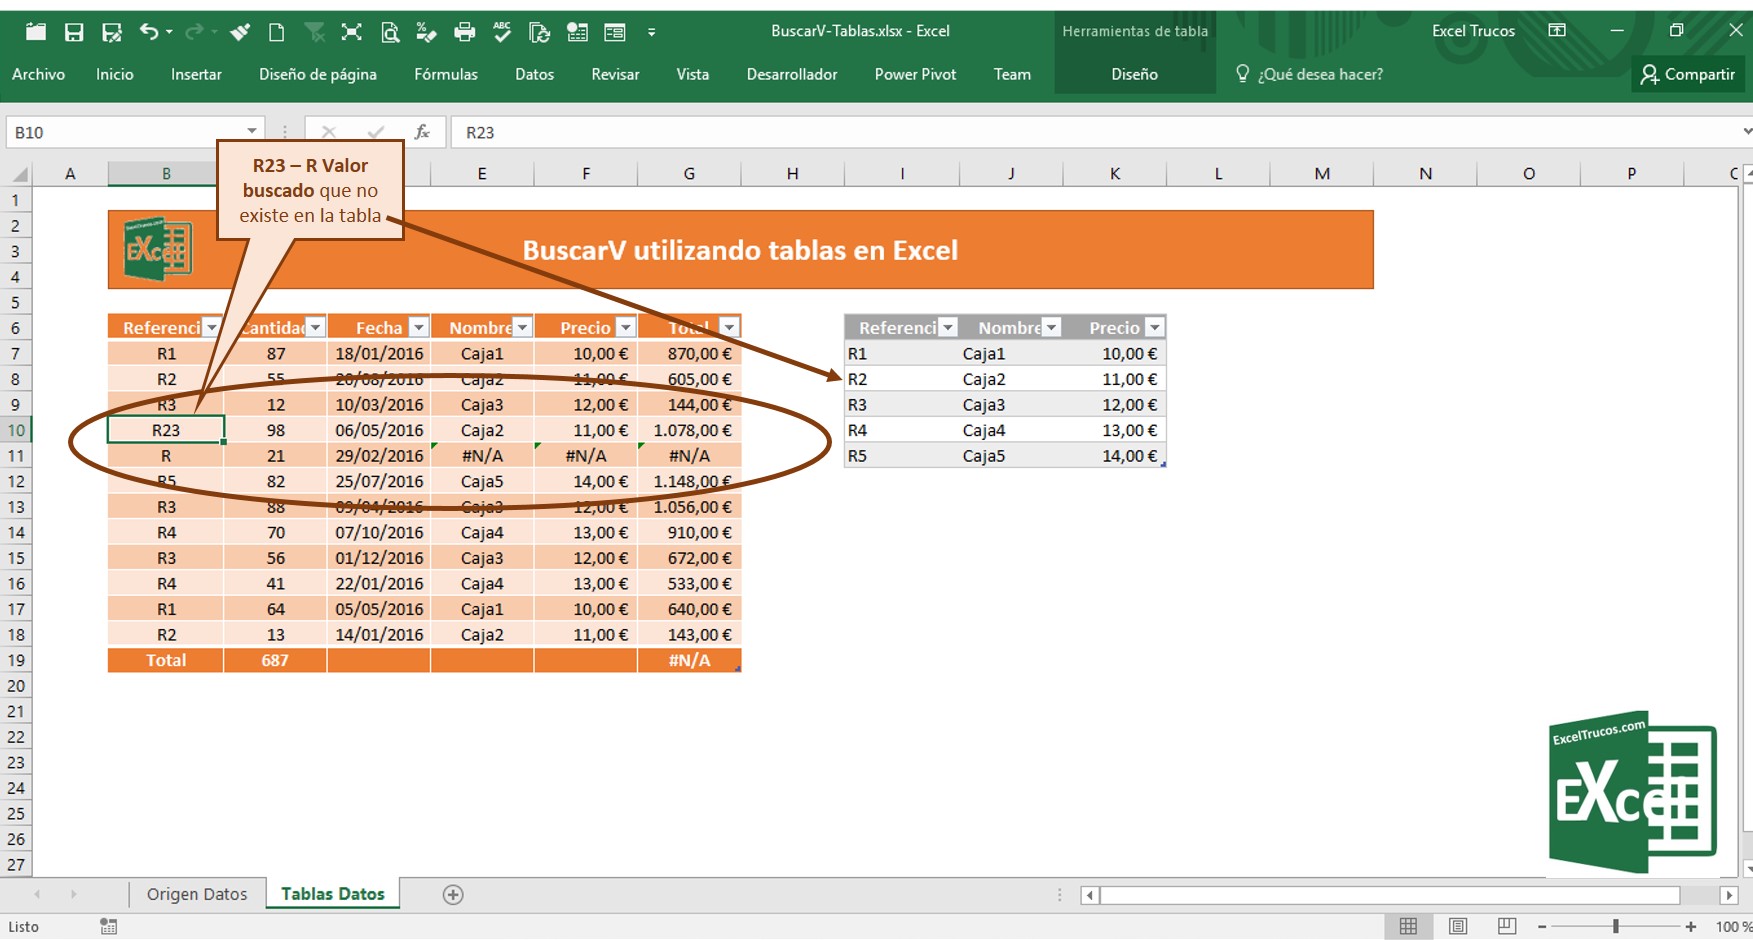Switch to Page Break Preview view
Image resolution: width=1753 pixels, height=940 pixels.
tap(1507, 927)
